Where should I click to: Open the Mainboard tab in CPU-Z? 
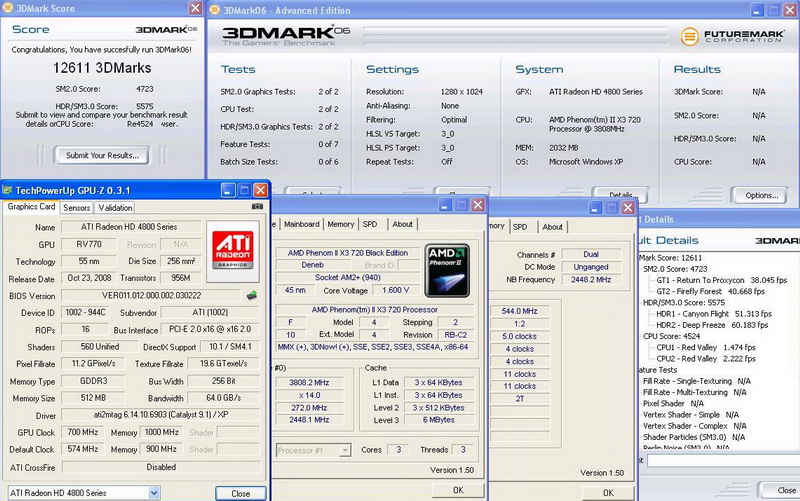[x=302, y=224]
